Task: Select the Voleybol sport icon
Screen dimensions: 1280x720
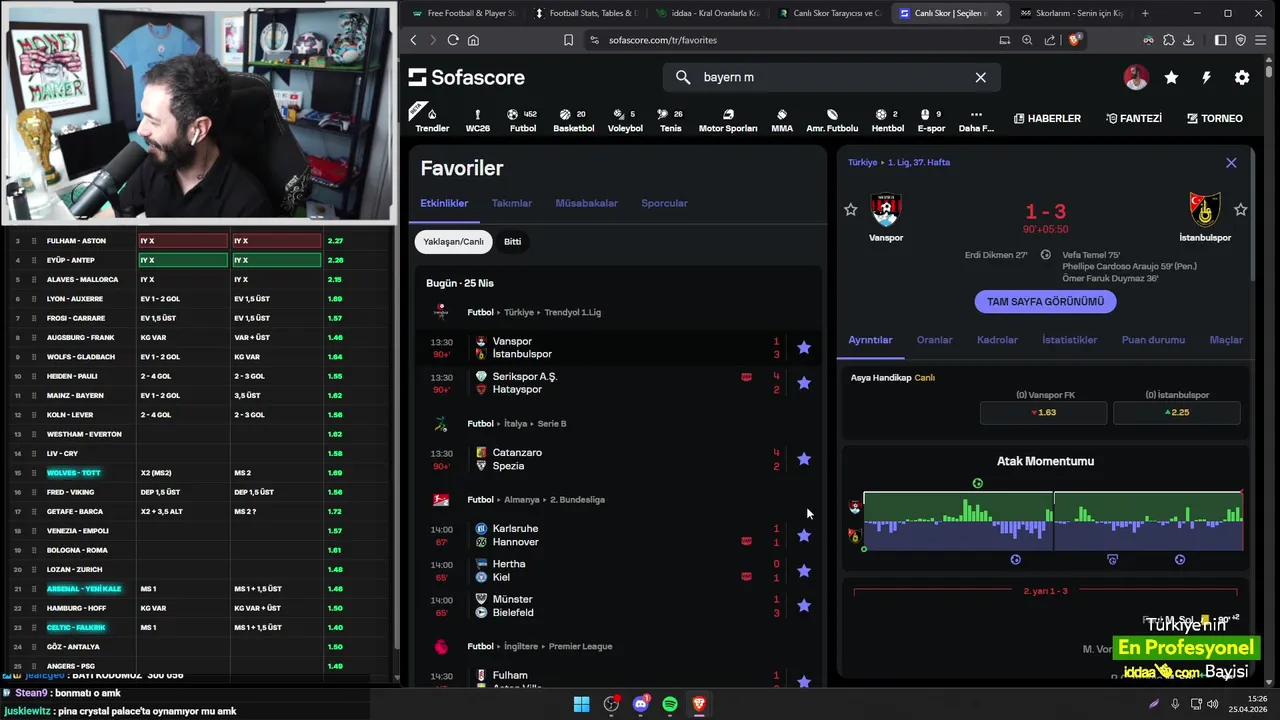Action: (x=625, y=120)
